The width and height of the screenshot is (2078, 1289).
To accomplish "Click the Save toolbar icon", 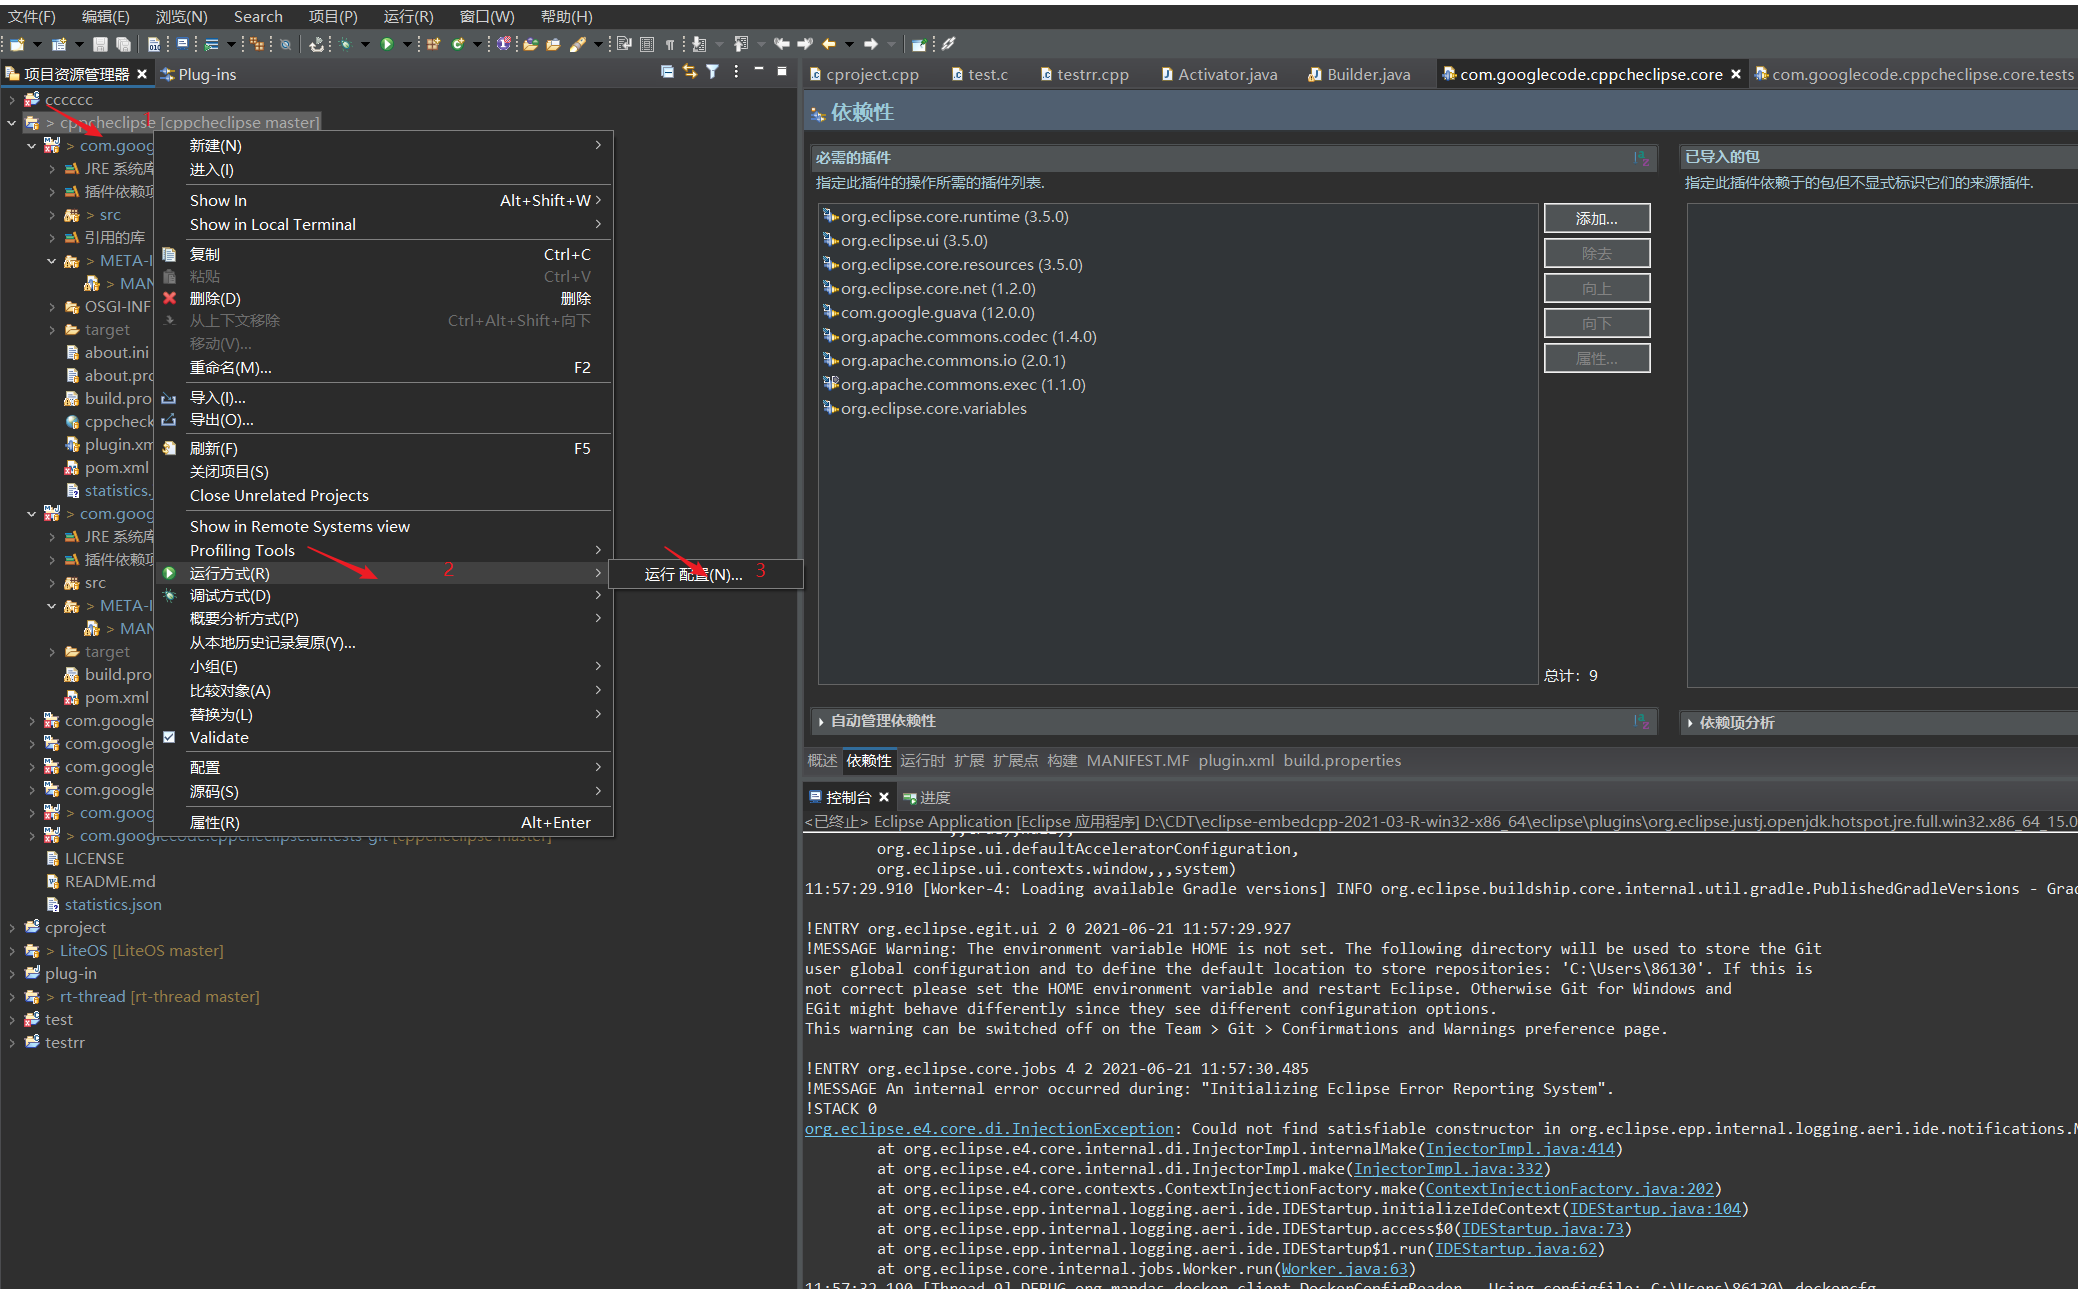I will pyautogui.click(x=100, y=44).
